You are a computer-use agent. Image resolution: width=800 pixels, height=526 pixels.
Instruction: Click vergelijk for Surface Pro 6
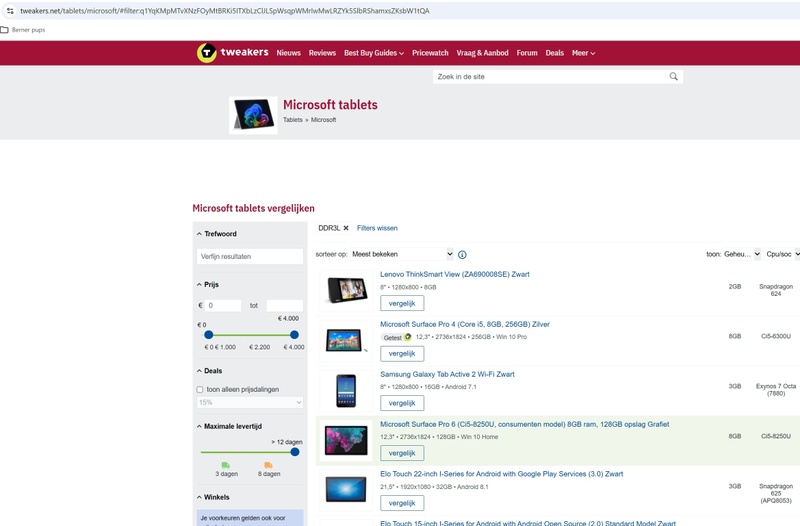[x=402, y=453]
